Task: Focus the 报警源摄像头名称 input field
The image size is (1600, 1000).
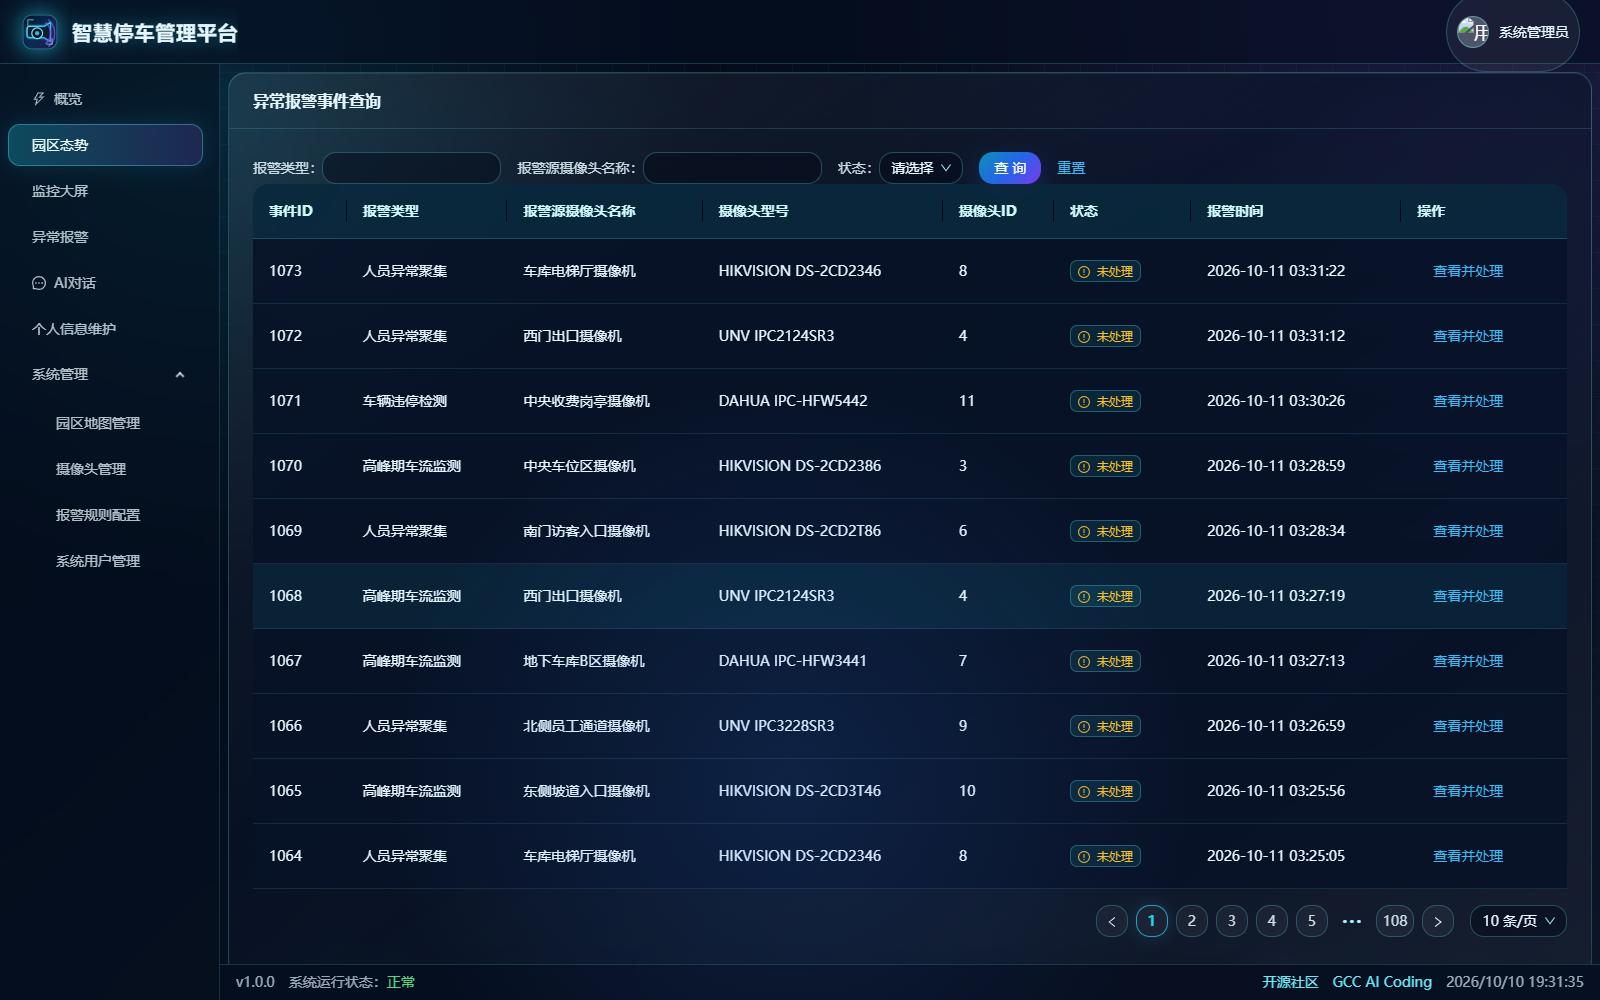Action: 732,168
